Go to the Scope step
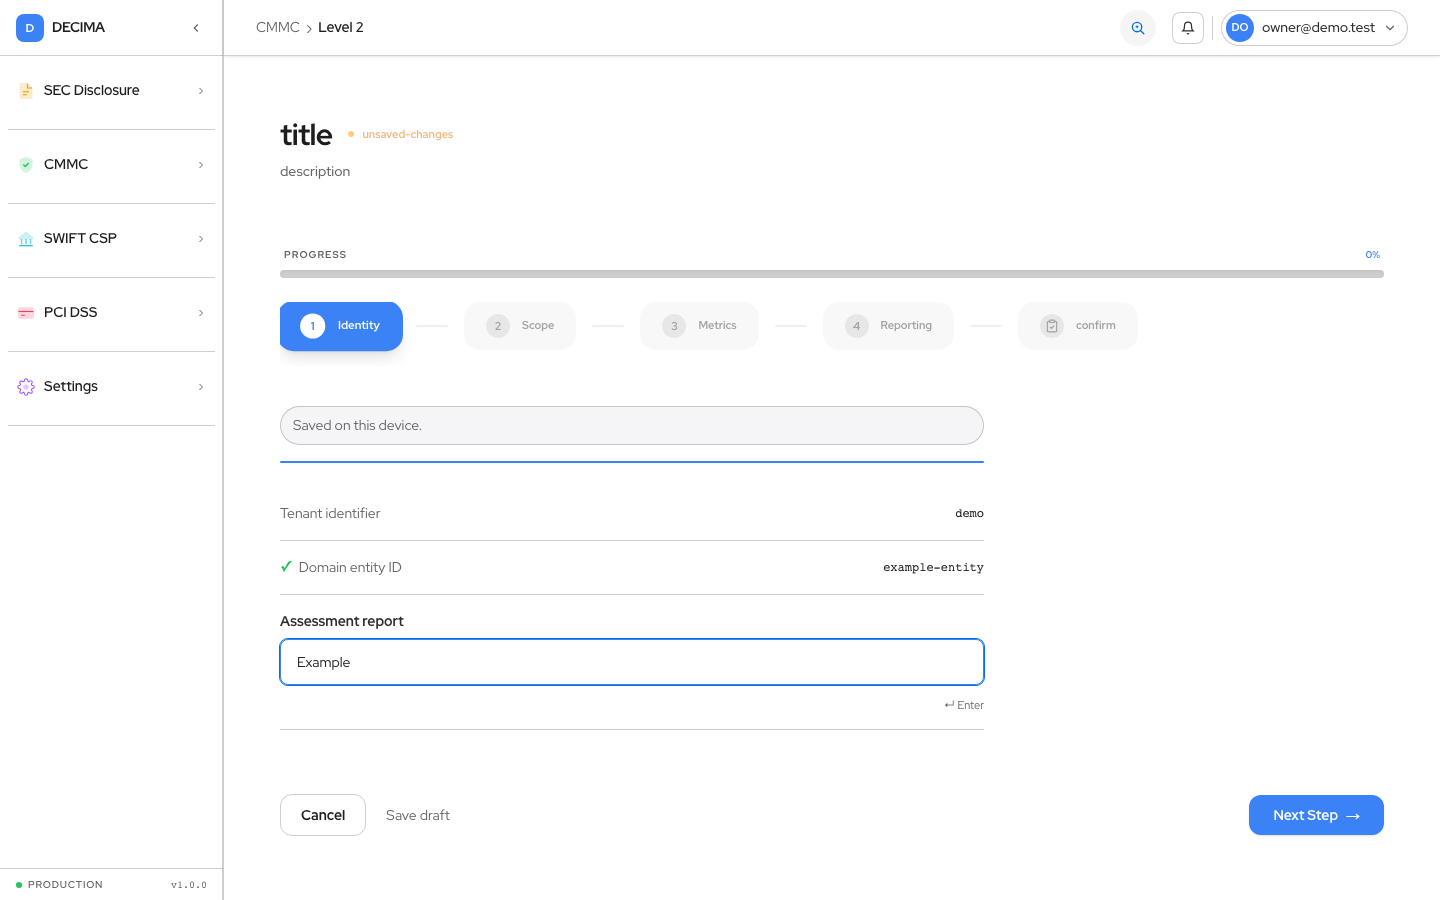Screen dimensions: 1440x900 (x=520, y=326)
